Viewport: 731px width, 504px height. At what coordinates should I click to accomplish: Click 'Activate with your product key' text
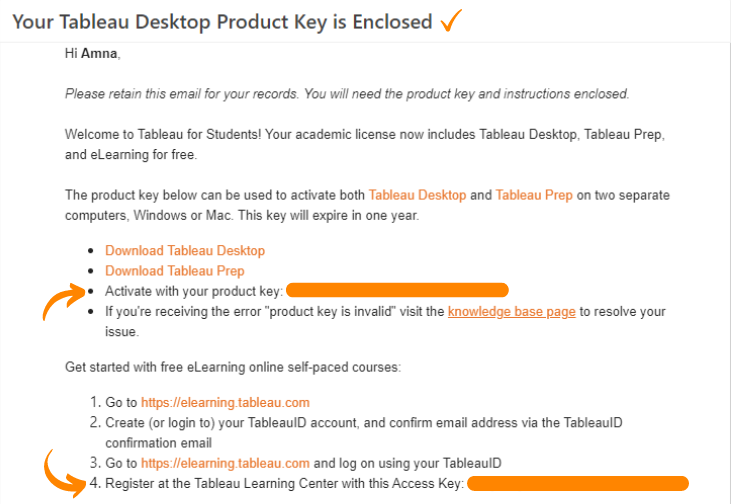(x=193, y=291)
